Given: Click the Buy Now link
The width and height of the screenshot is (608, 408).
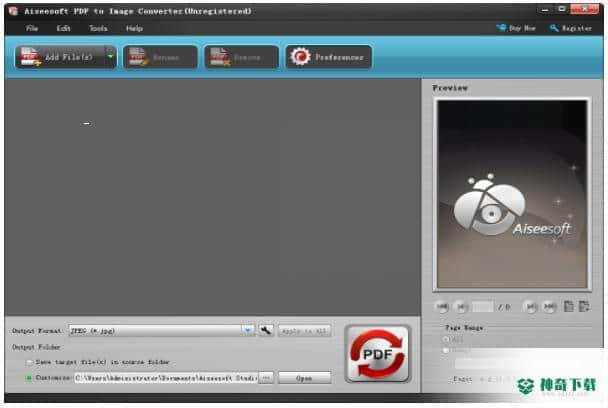Looking at the screenshot, I should click(x=516, y=28).
